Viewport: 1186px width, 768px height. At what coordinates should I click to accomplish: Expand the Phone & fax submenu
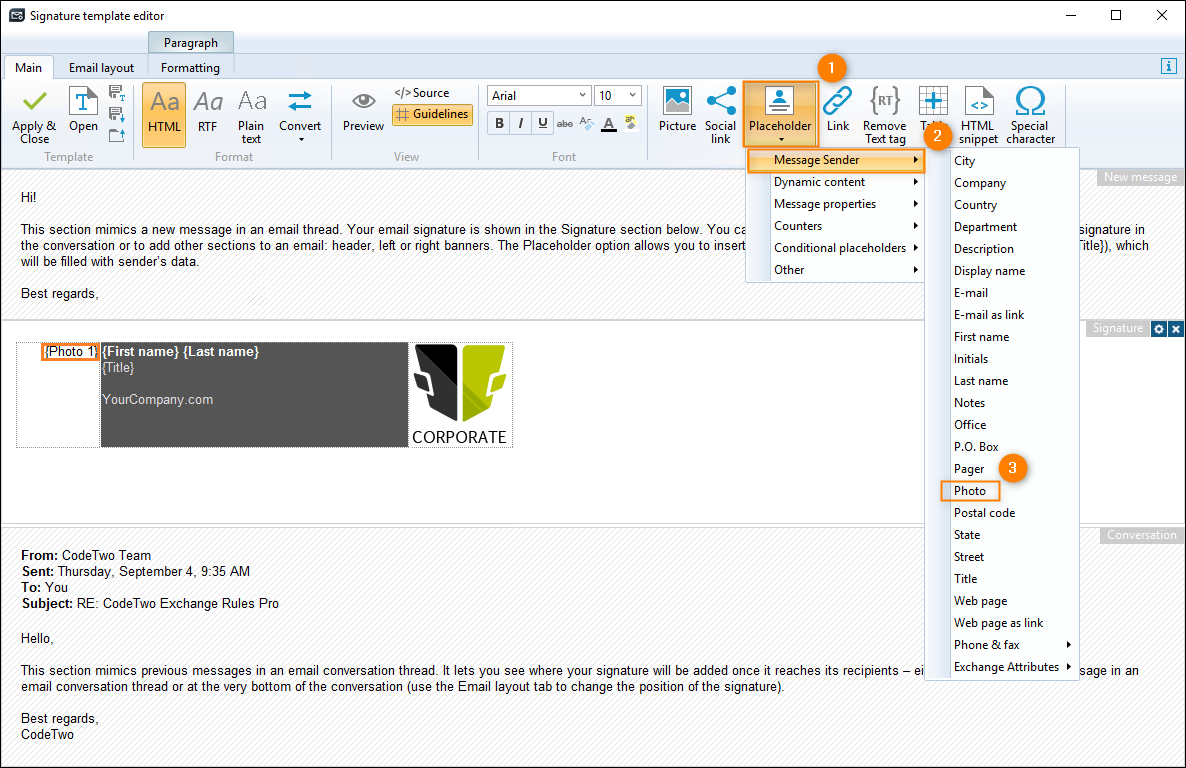coord(1002,645)
